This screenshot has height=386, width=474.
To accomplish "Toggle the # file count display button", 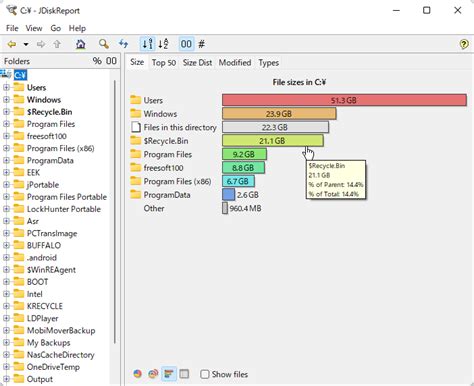I will (201, 44).
